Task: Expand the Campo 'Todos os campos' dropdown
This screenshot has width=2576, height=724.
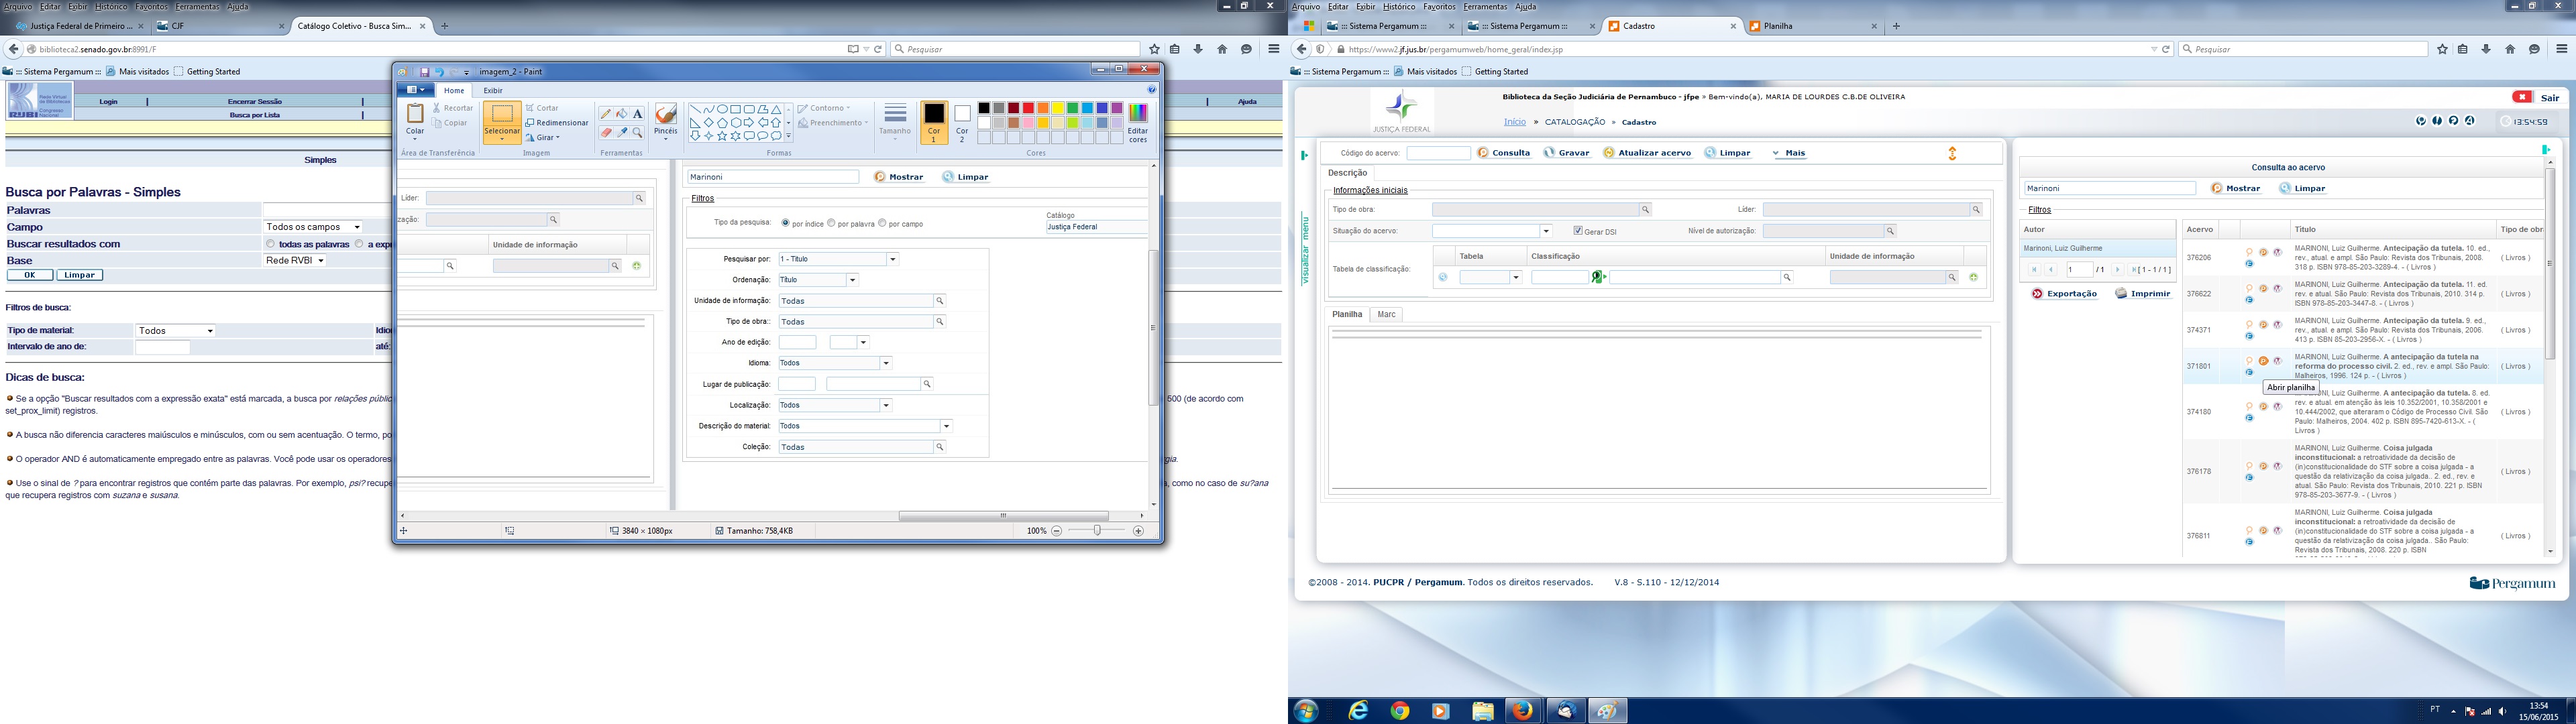Action: tap(356, 227)
